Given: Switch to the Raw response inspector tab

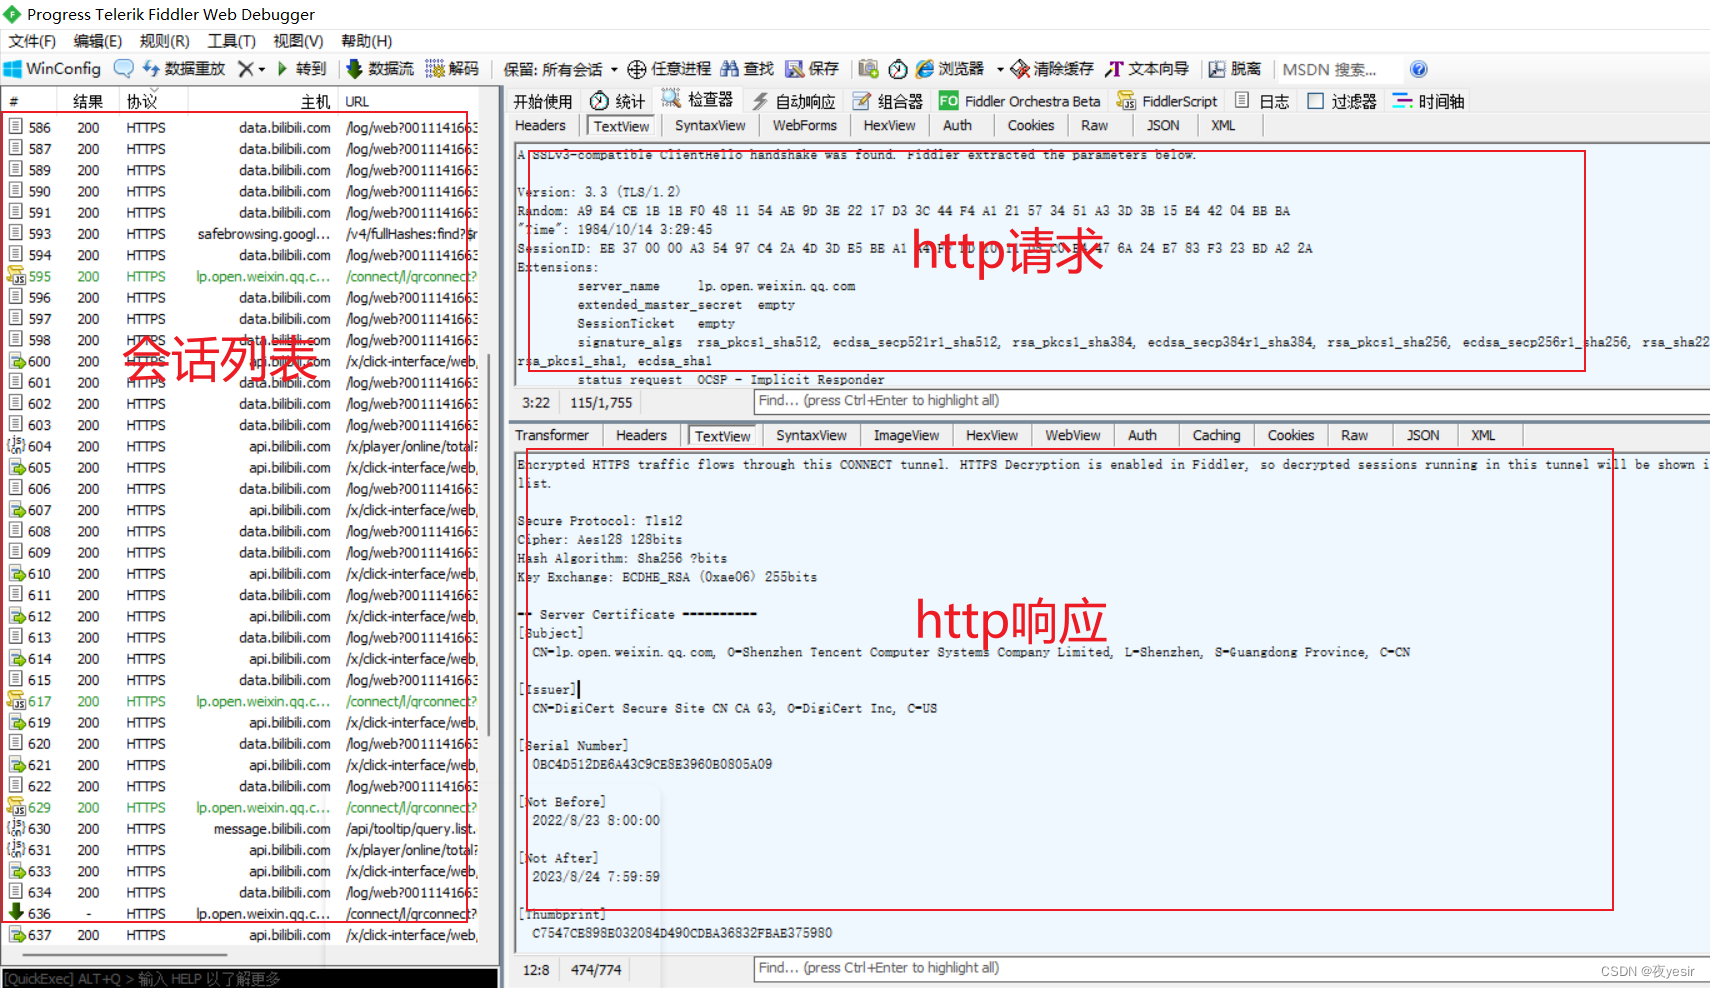Looking at the screenshot, I should click(x=1354, y=434).
